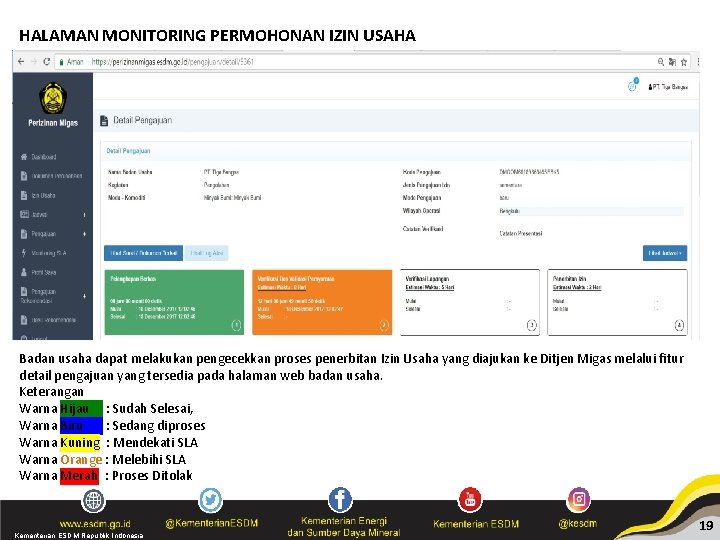Click the yellow Kuning legend swatch
This screenshot has width=720, height=540.
[80, 443]
